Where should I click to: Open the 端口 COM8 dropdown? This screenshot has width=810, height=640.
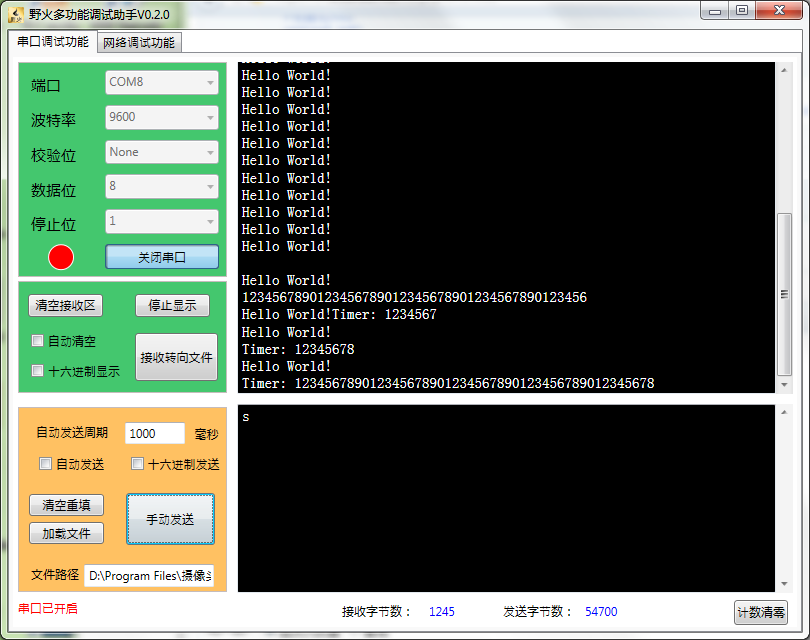tap(162, 83)
